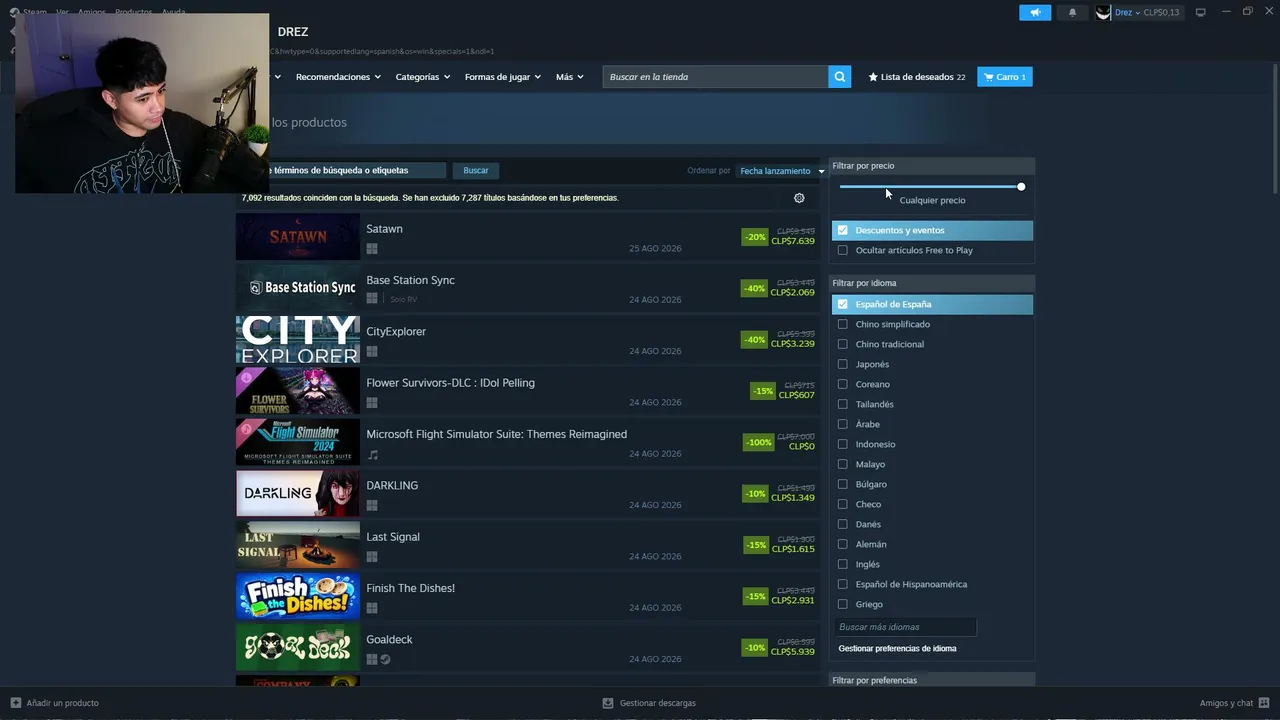Open Gestionar preferencias de idioma link

click(897, 648)
